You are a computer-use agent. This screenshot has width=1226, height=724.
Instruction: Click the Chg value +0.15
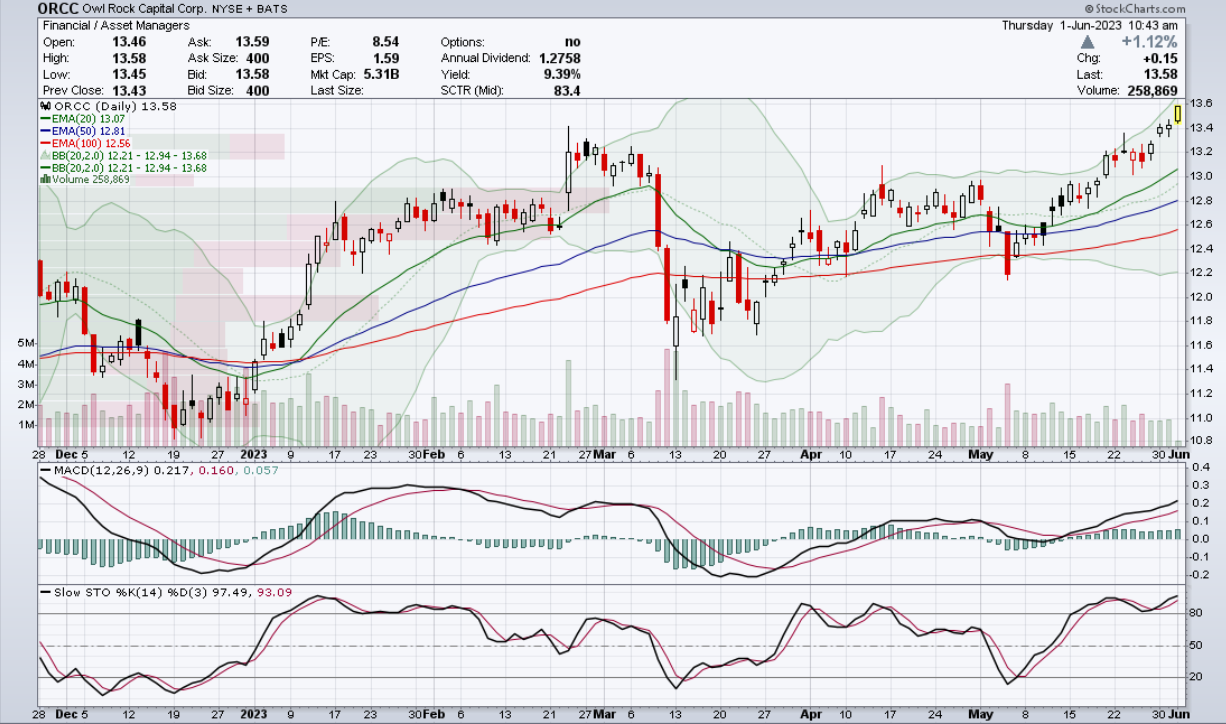[x=1160, y=58]
